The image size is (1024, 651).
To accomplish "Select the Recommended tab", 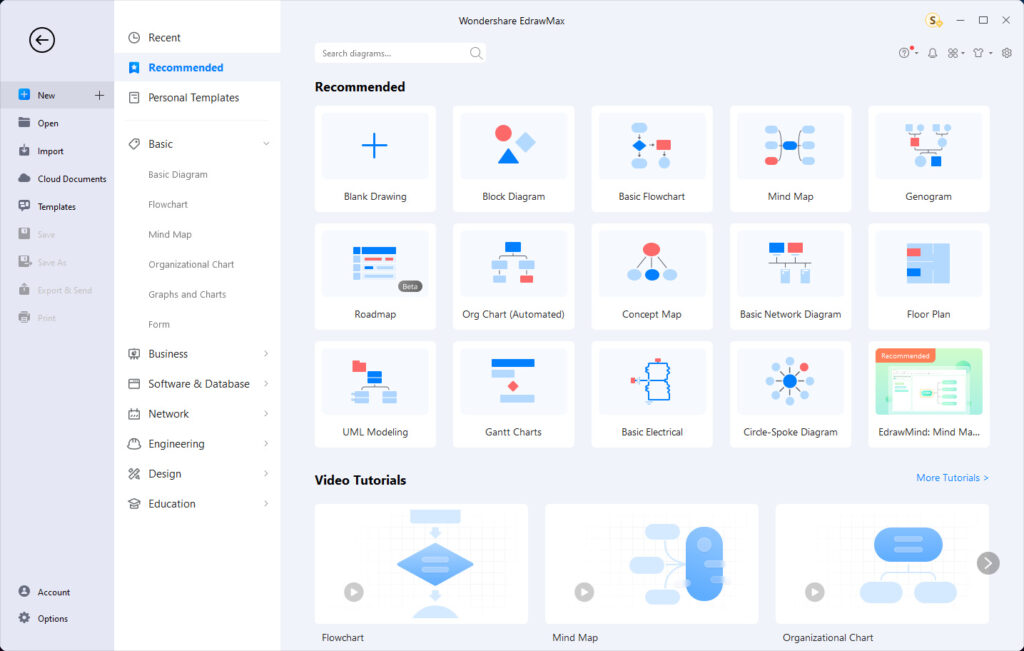I will click(197, 67).
